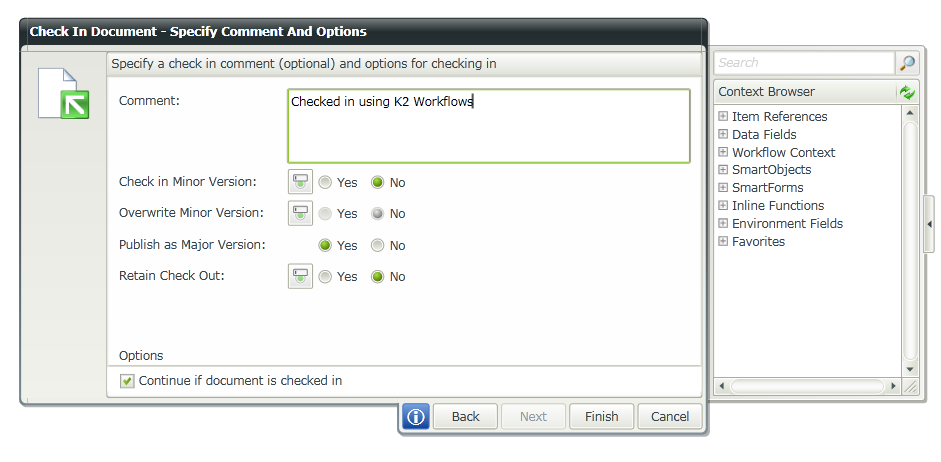Open field picker for Retain Check Out
This screenshot has height=462, width=941.
point(300,276)
